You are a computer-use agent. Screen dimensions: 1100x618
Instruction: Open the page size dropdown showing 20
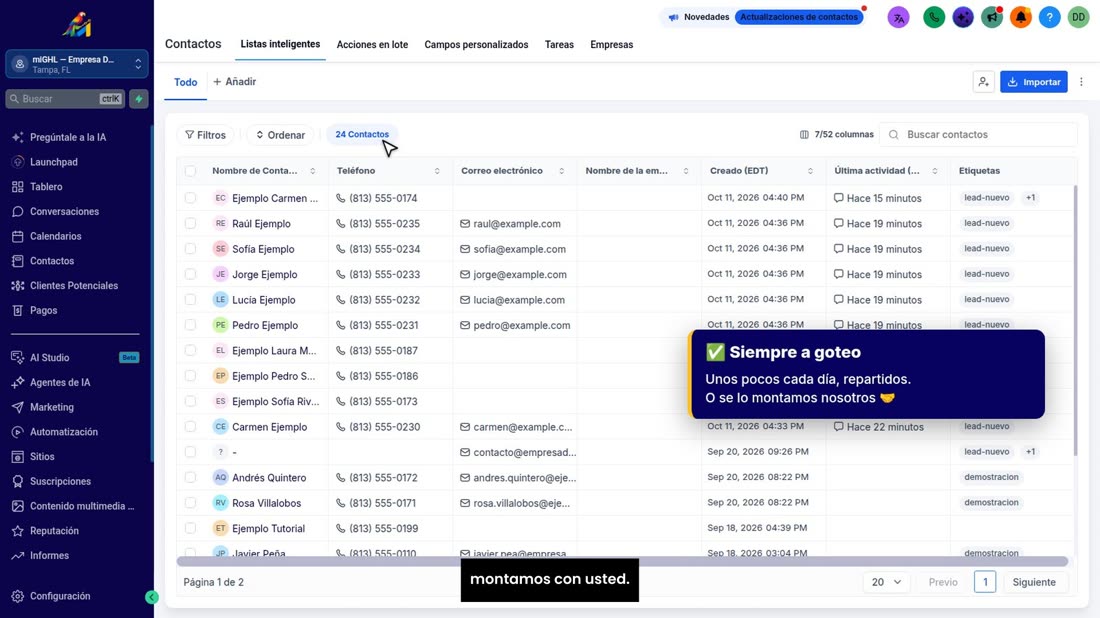(x=886, y=582)
